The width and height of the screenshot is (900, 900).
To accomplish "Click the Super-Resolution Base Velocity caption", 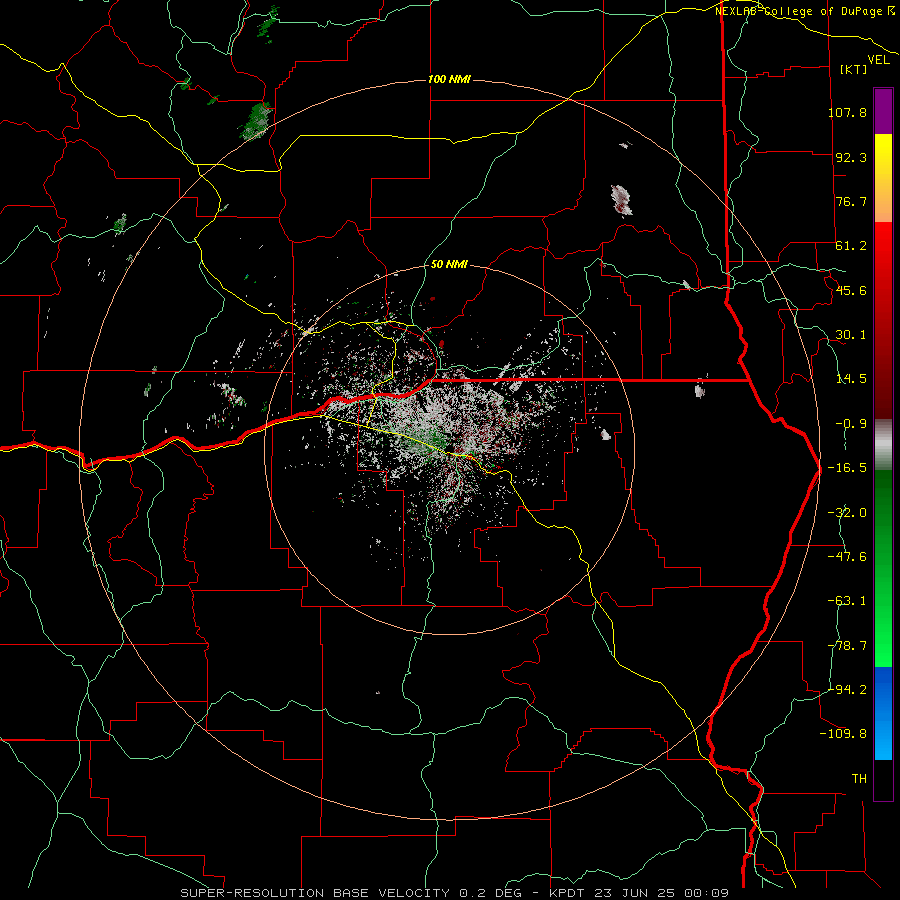I will point(455,893).
